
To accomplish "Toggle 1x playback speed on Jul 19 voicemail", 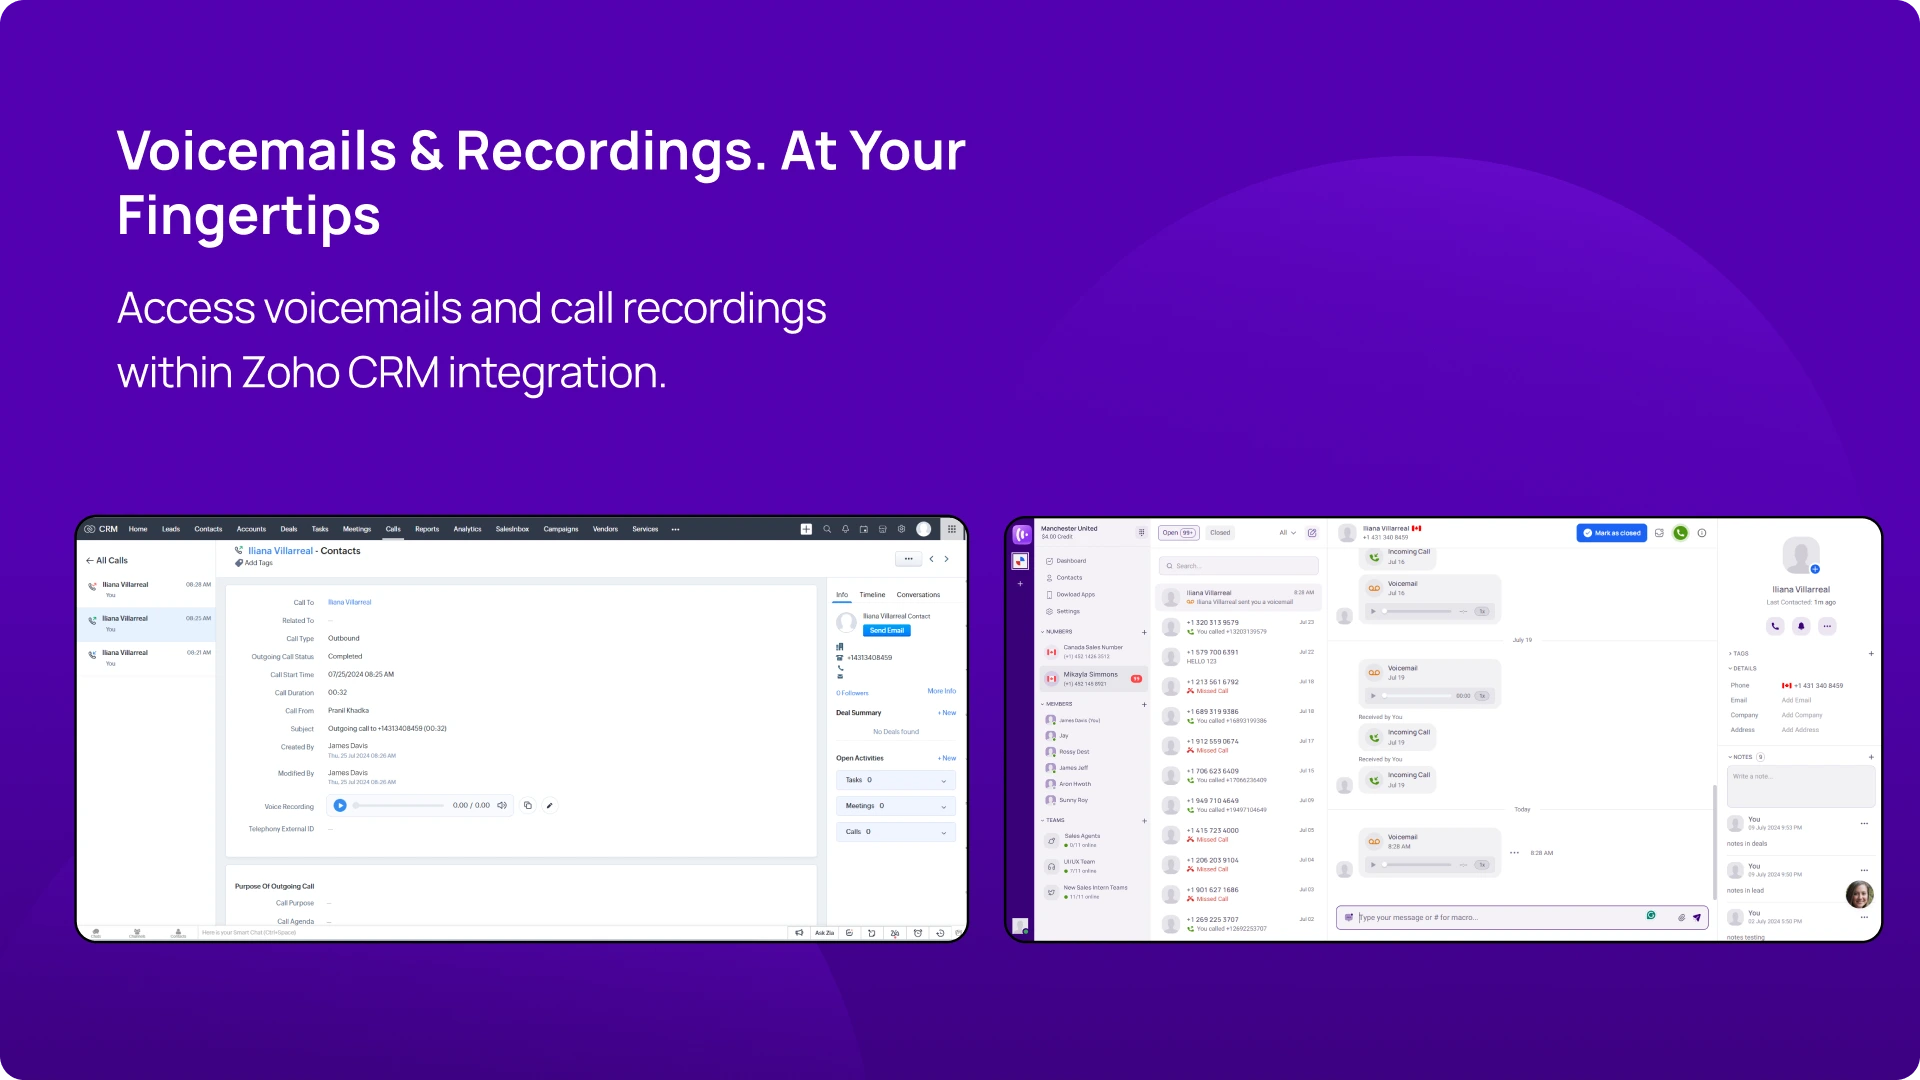I will [x=1482, y=695].
